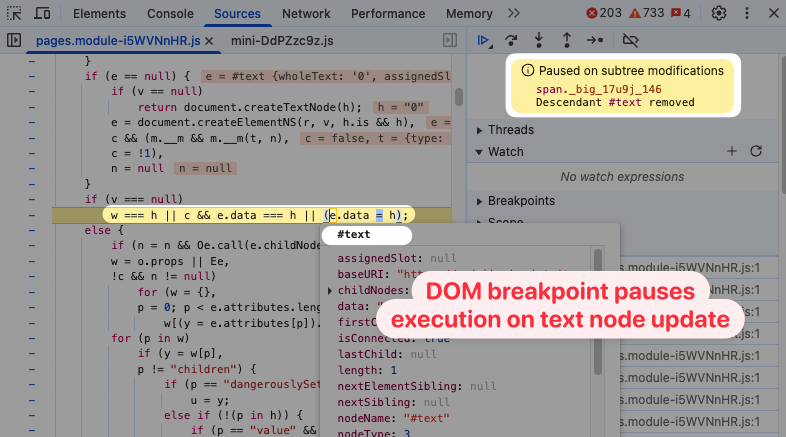Toggle the device toolbar icon
This screenshot has width=786, height=437.
coord(42,14)
